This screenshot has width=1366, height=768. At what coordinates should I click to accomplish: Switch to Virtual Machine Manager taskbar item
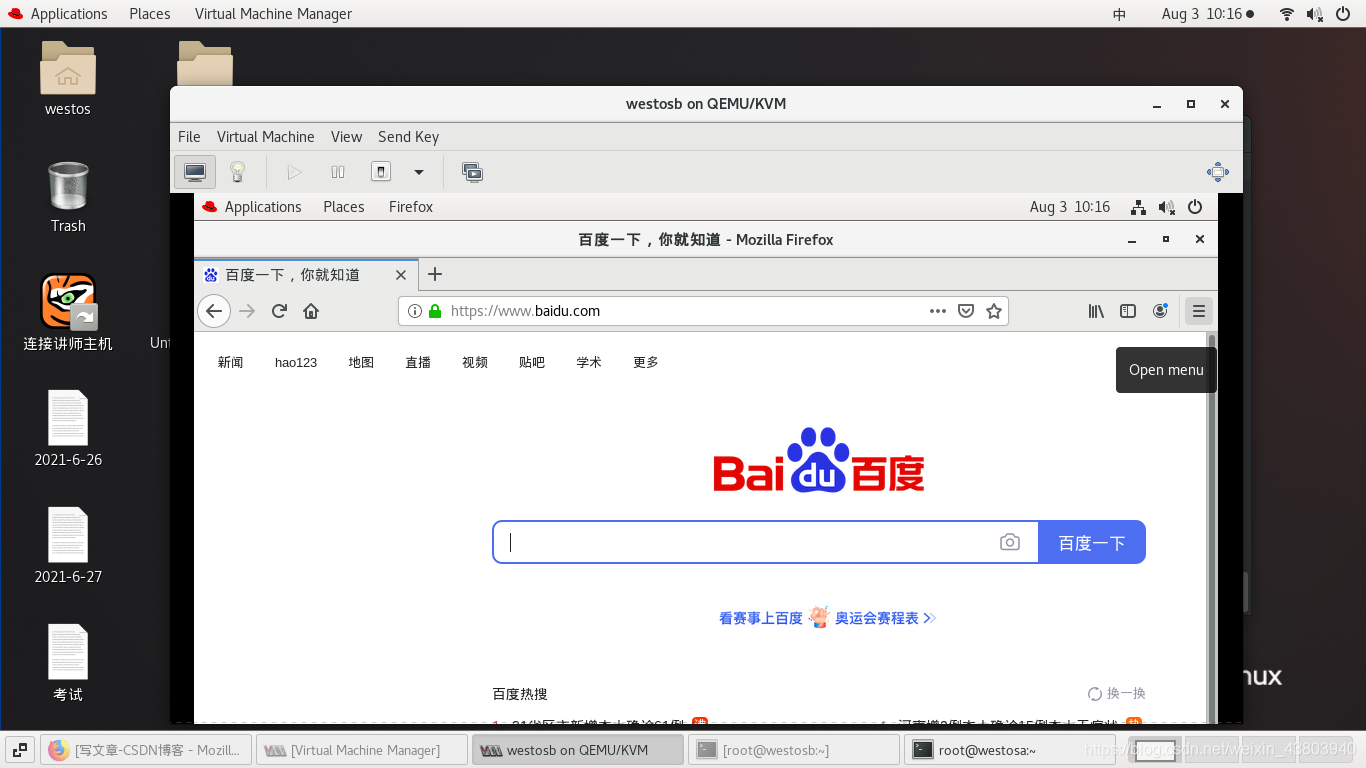(x=362, y=750)
